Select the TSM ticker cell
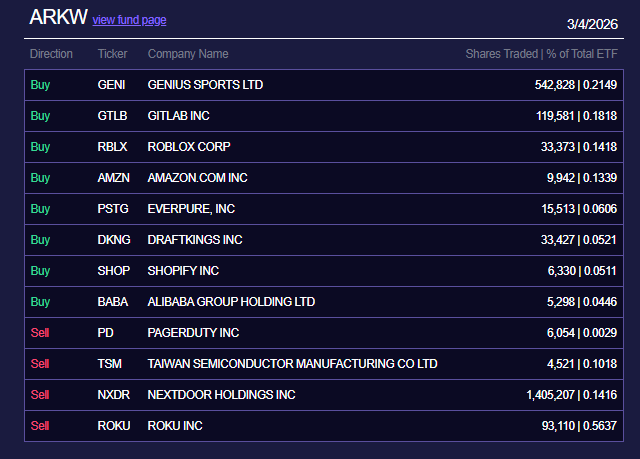The width and height of the screenshot is (640, 459). [109, 364]
